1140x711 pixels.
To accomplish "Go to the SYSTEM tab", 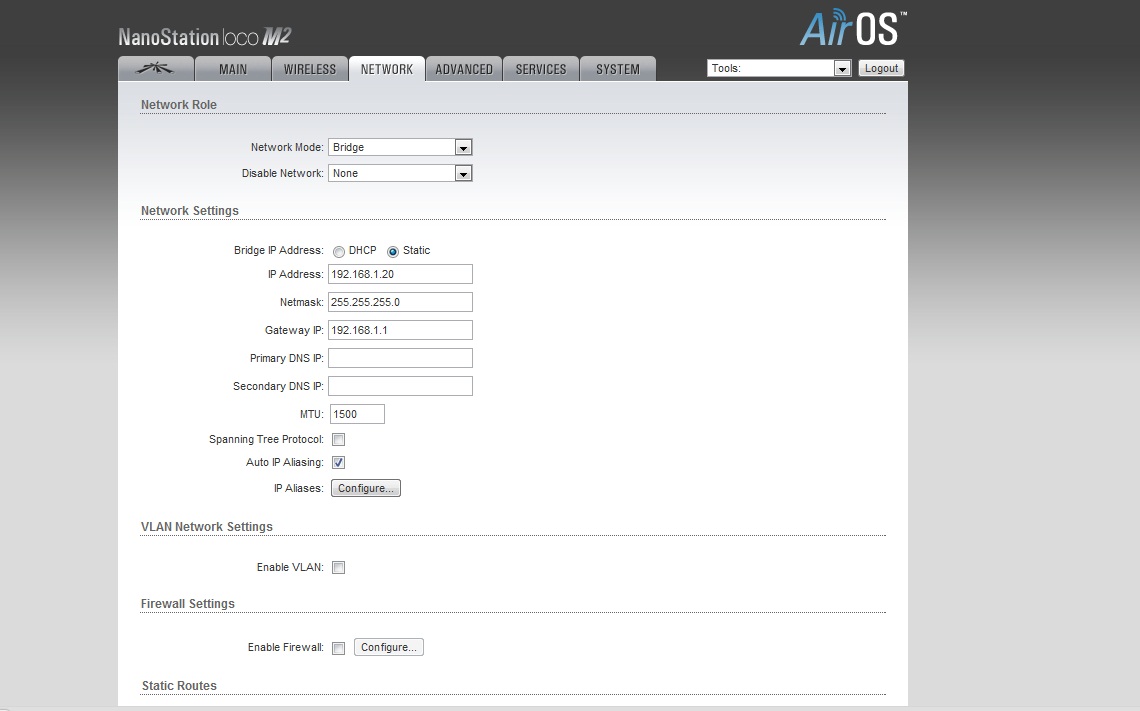I will tap(618, 69).
